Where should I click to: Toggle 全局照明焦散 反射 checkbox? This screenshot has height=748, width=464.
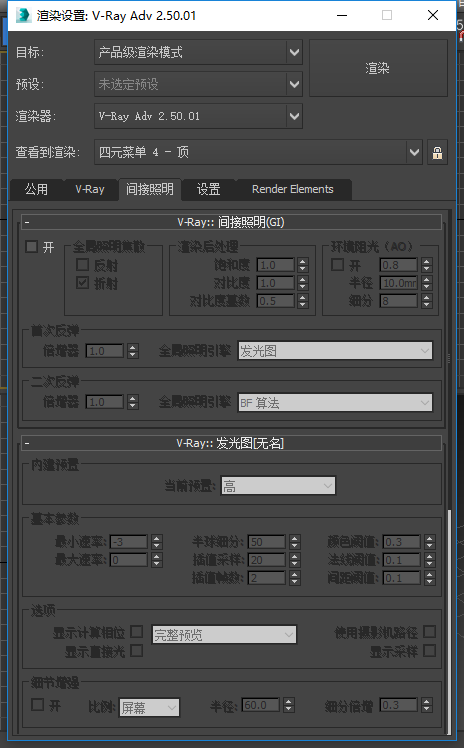[82, 265]
